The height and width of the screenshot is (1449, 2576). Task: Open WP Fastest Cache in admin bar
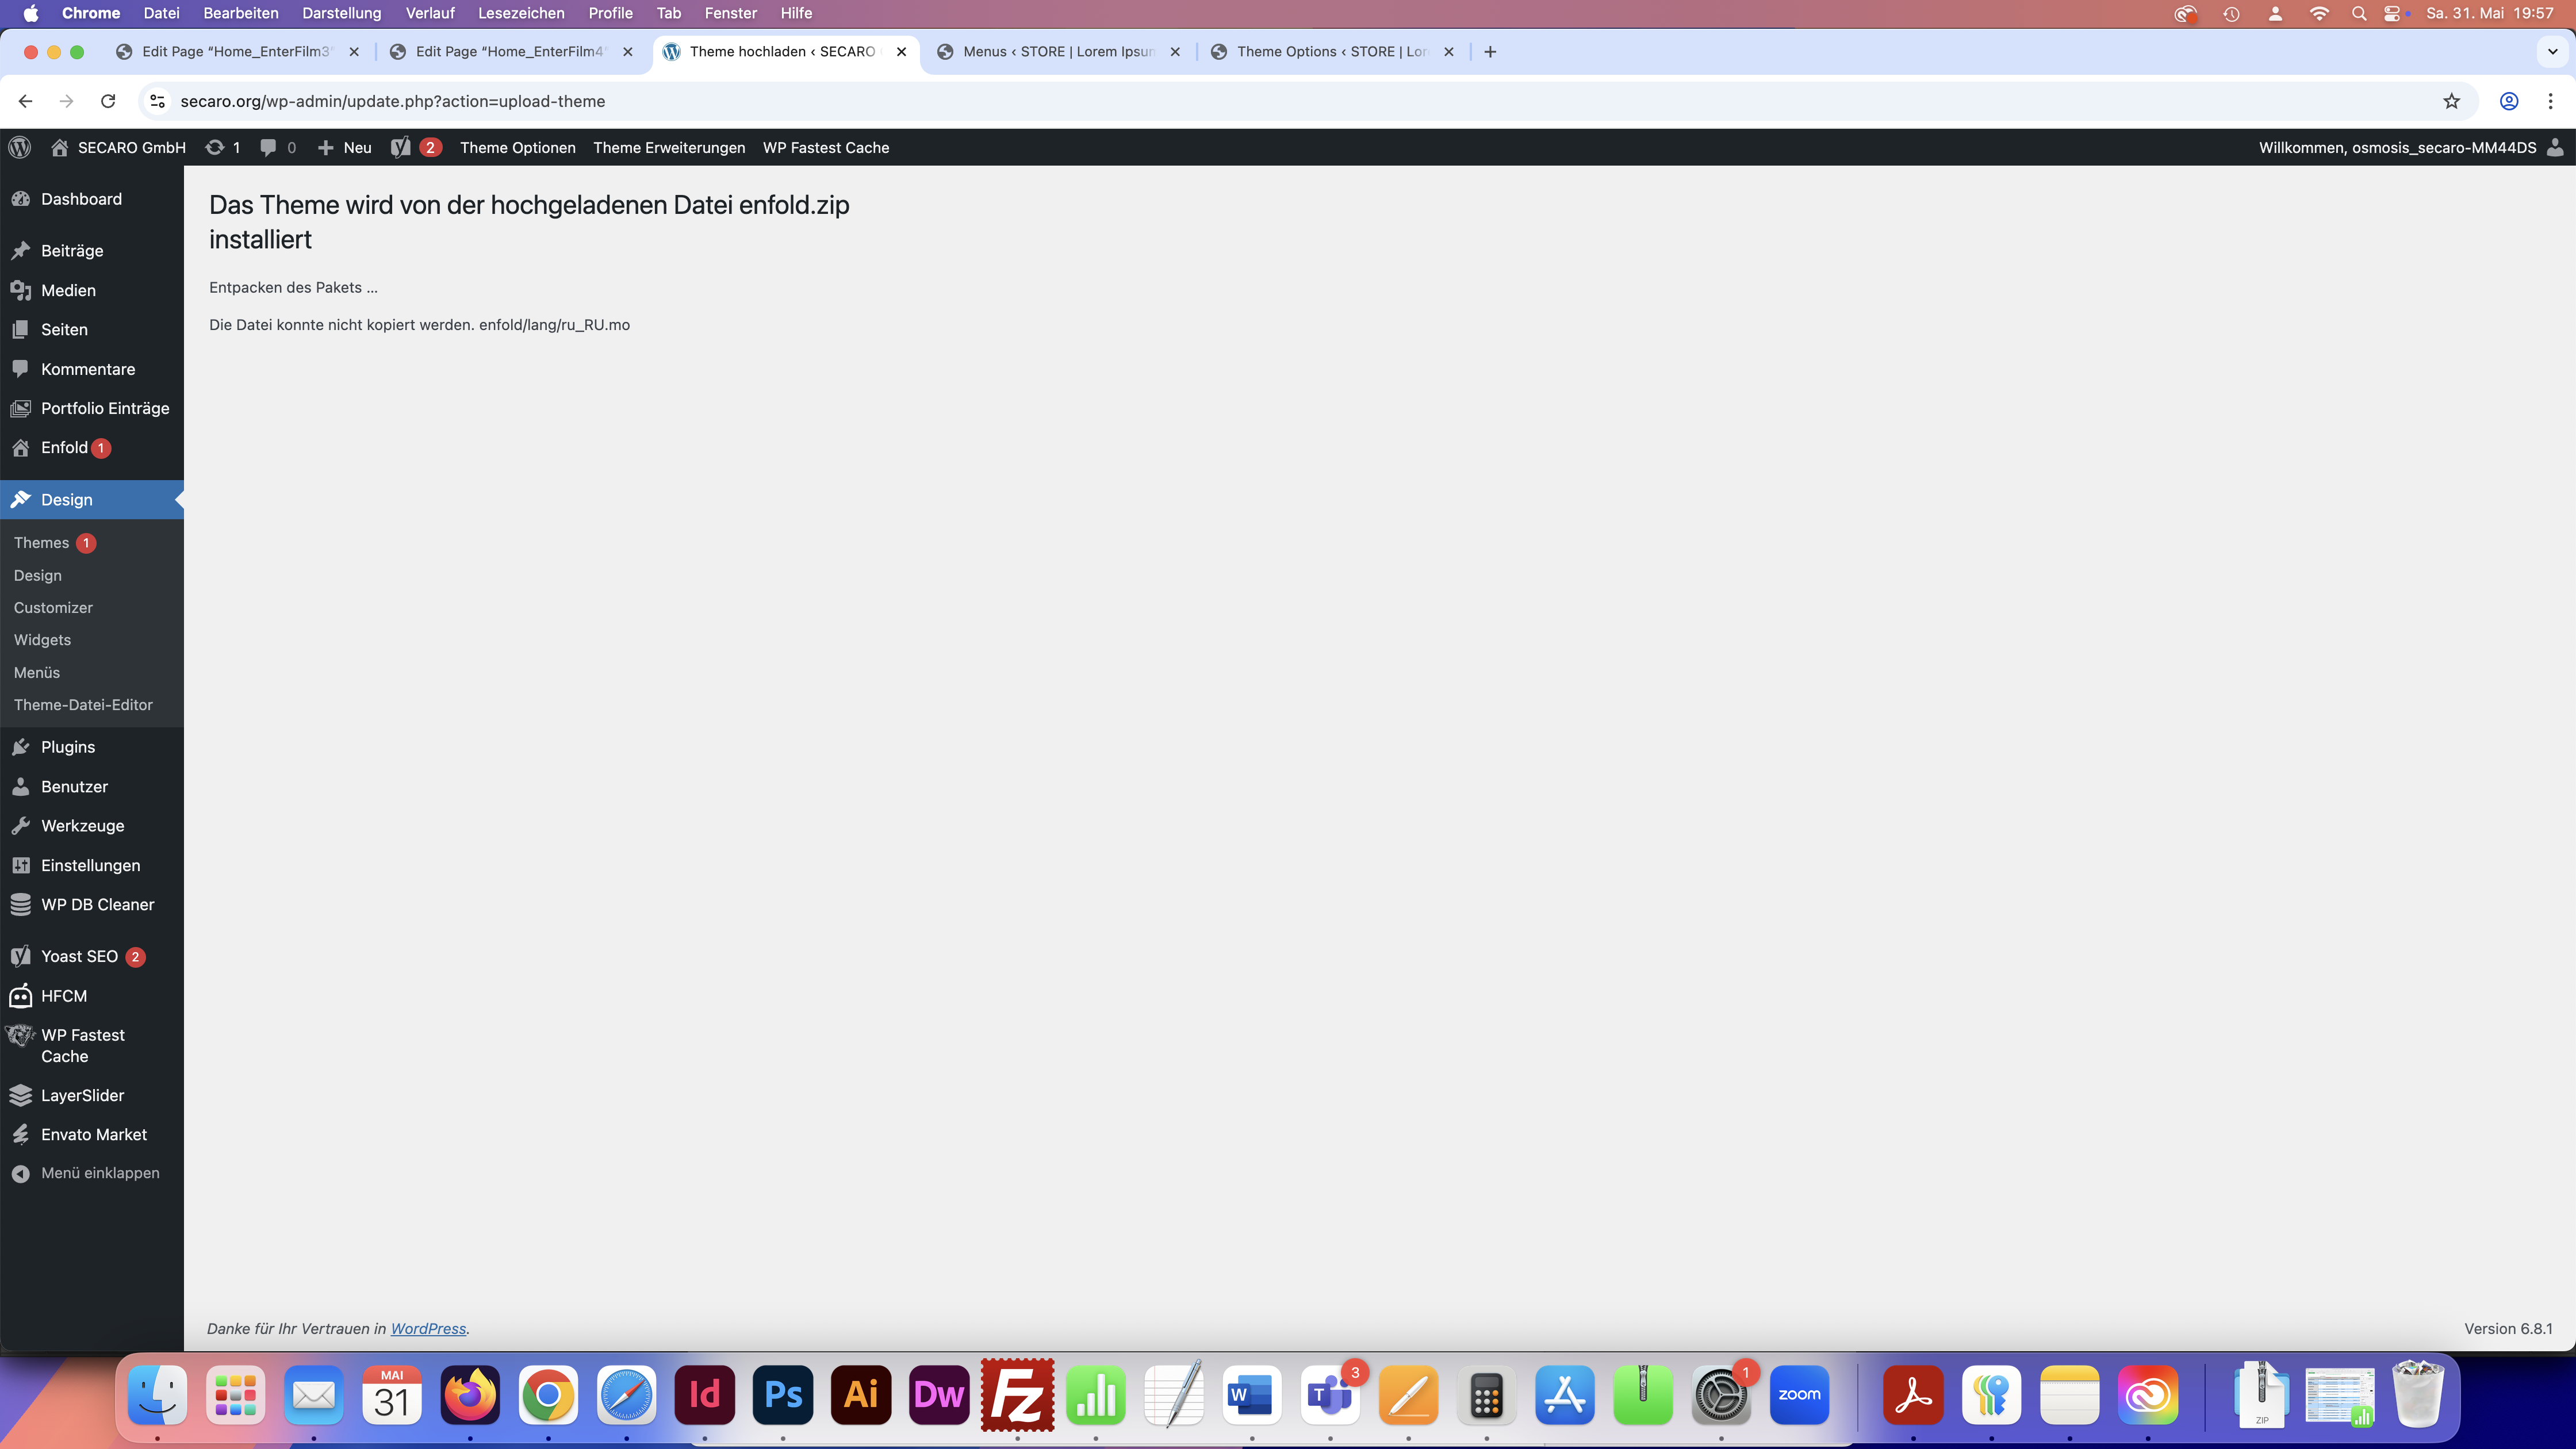pos(826,147)
